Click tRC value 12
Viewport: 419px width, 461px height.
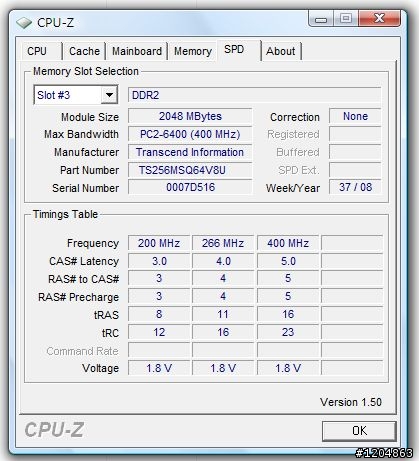159,332
